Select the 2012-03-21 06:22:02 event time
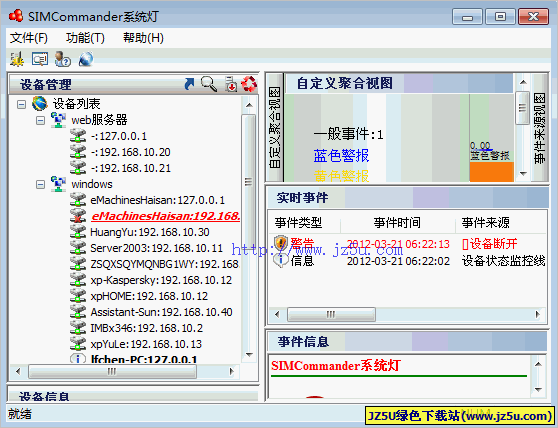Image resolution: width=558 pixels, height=428 pixels. (x=398, y=261)
